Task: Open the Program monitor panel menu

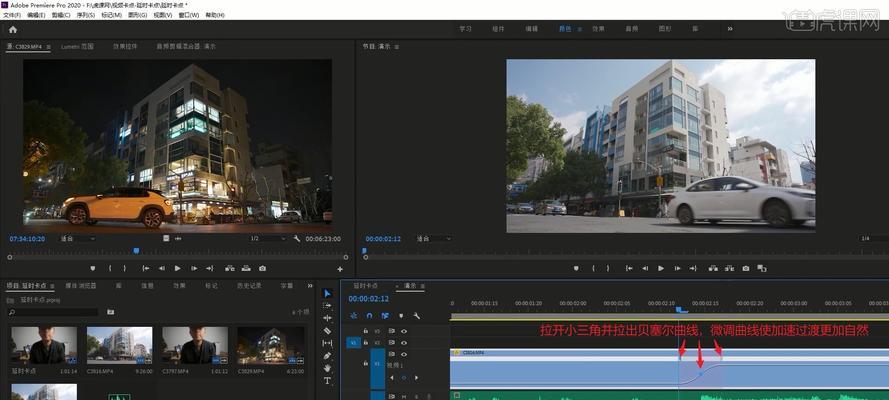Action: 397,47
